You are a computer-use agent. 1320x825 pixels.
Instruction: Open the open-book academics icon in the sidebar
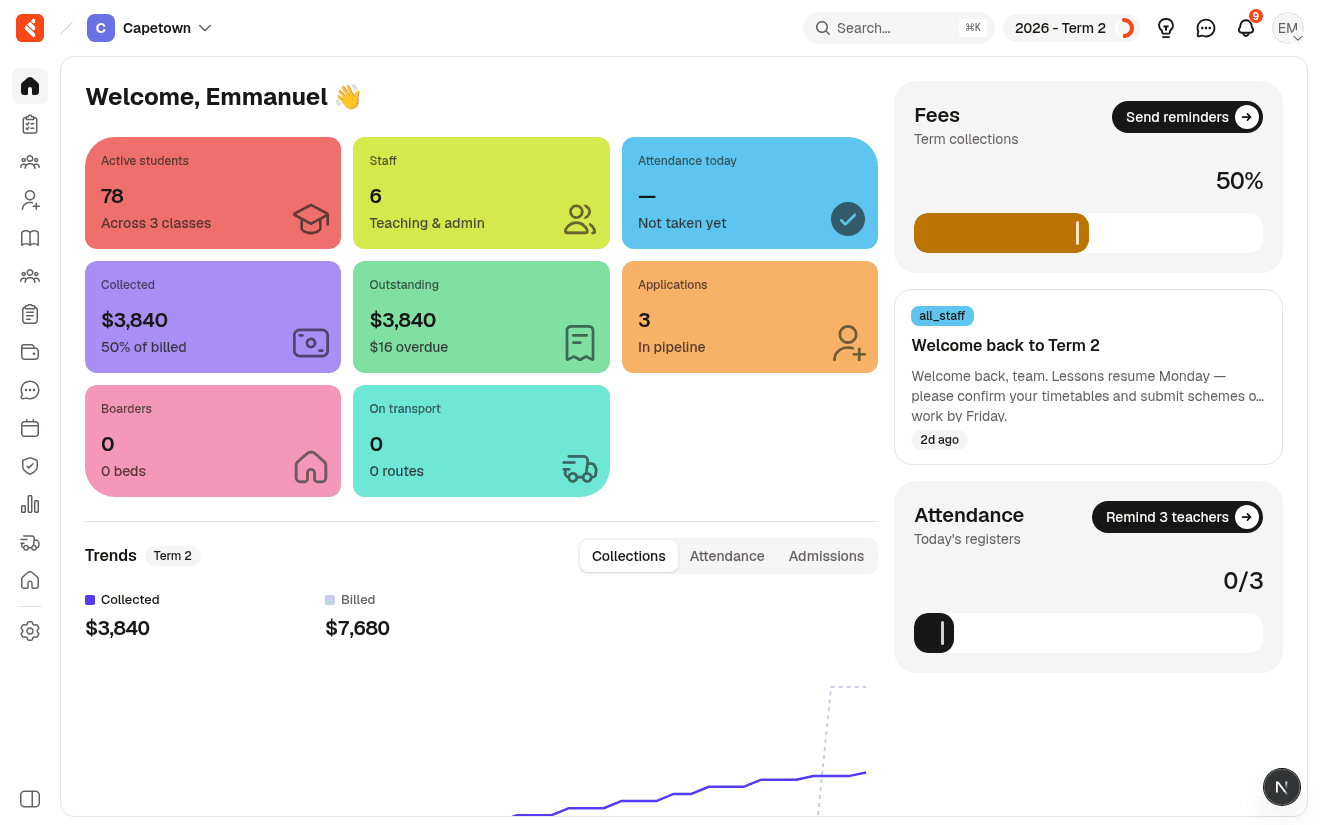(x=30, y=238)
